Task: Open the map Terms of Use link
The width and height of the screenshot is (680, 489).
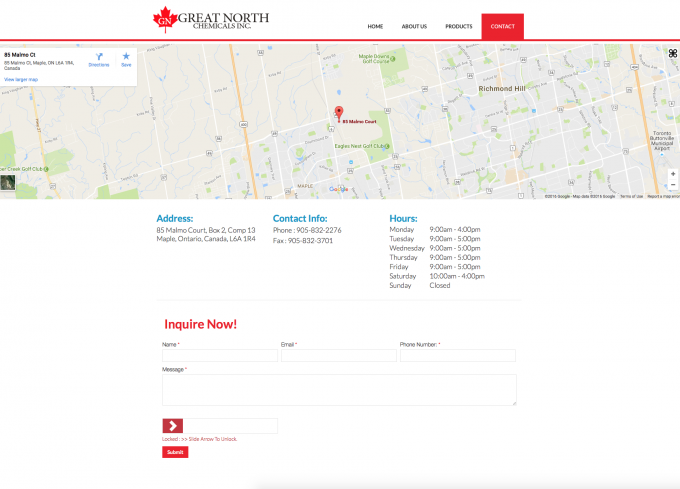Action: [x=631, y=196]
